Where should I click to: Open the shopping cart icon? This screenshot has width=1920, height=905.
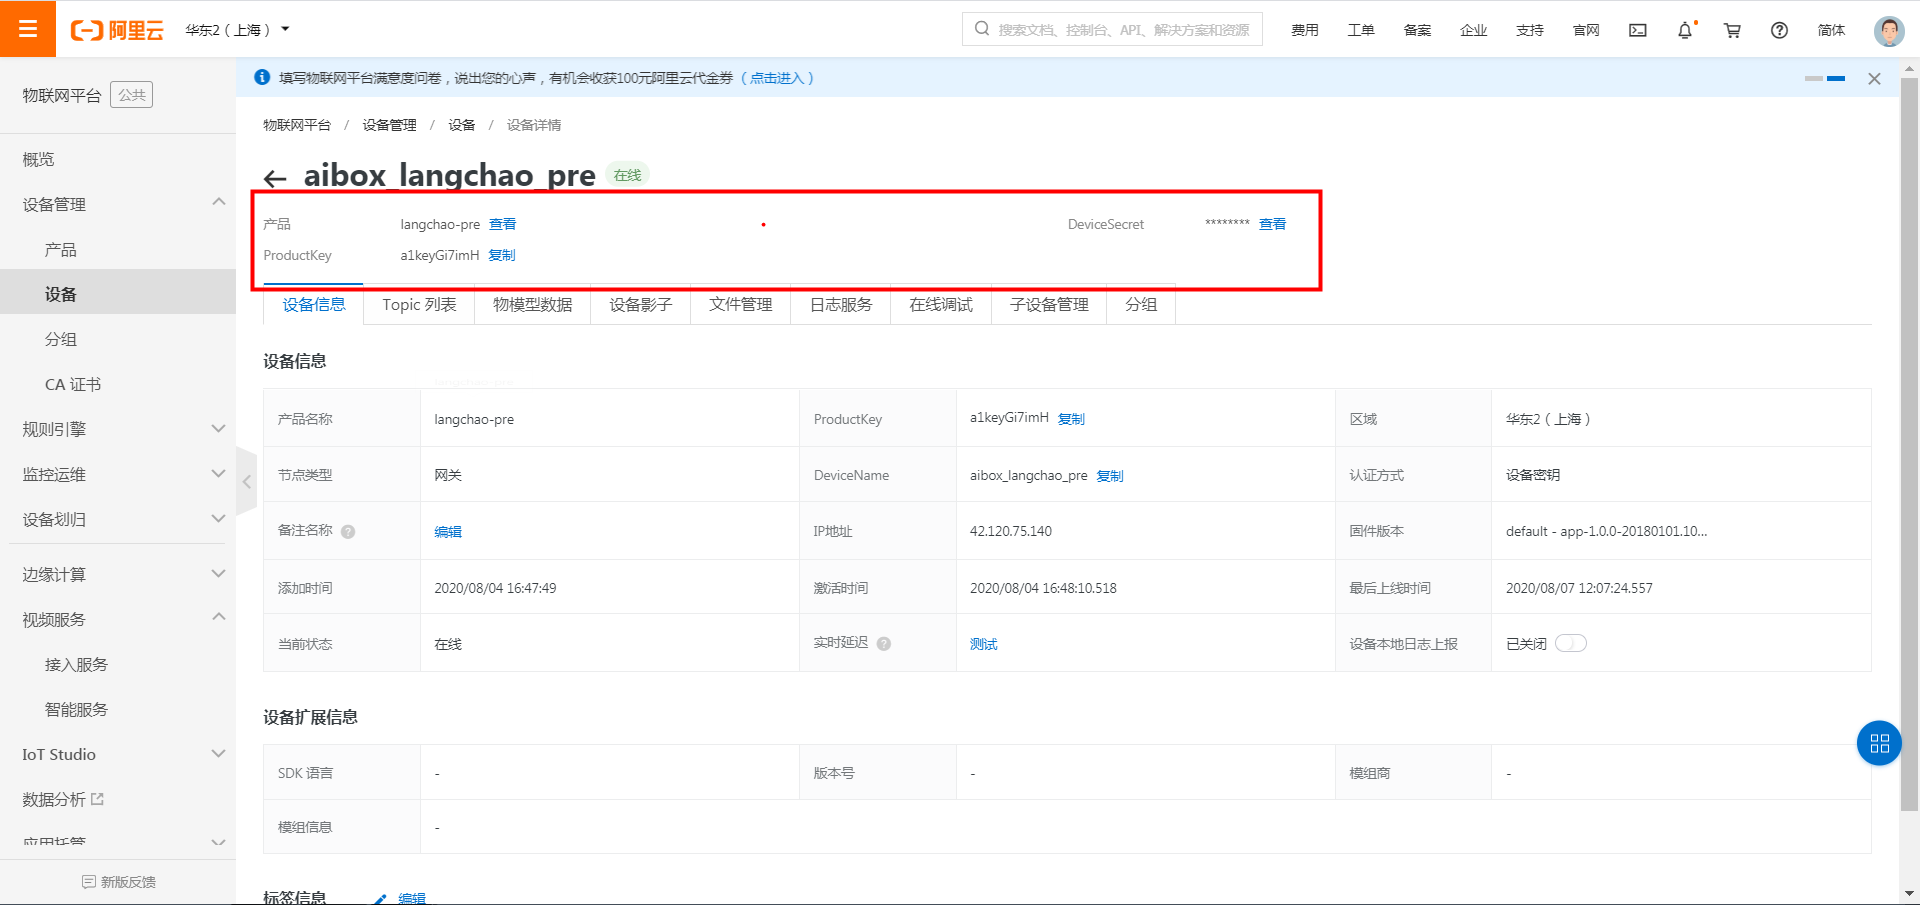1733,30
